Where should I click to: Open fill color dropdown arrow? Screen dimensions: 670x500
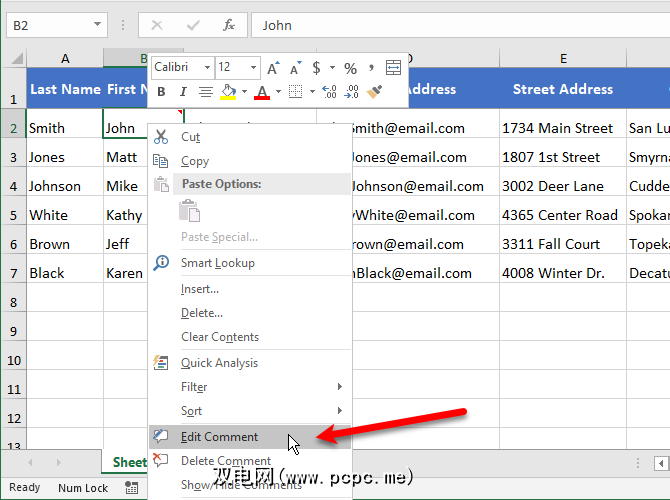[x=244, y=91]
